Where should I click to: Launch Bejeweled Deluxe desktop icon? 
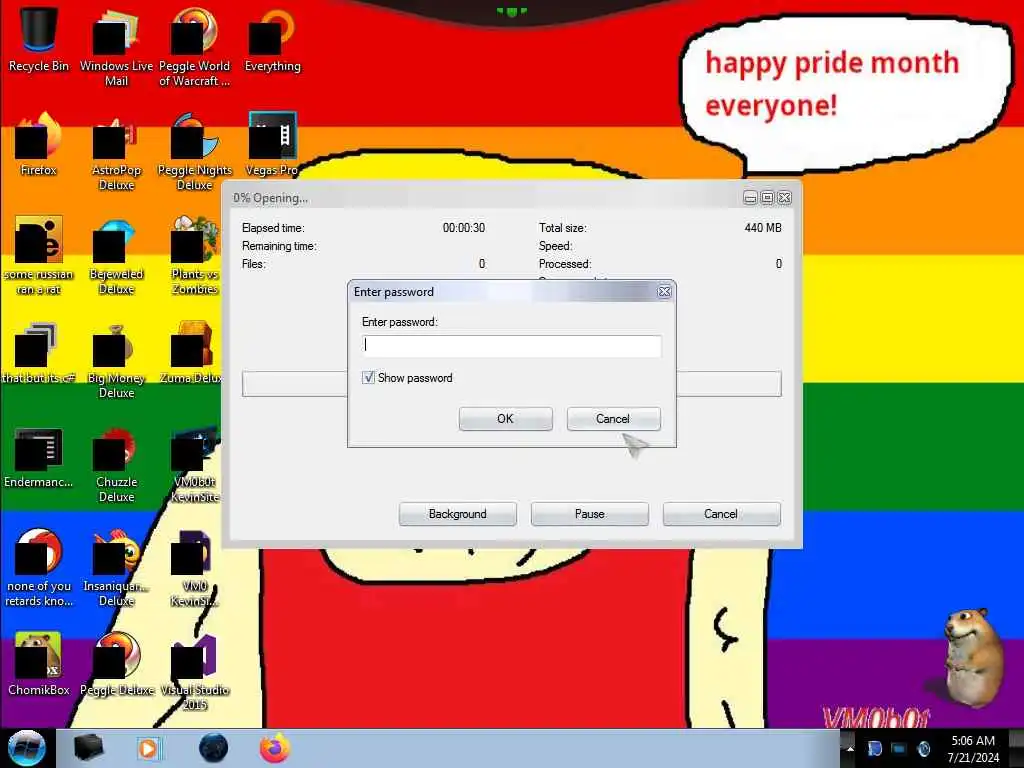tap(116, 255)
